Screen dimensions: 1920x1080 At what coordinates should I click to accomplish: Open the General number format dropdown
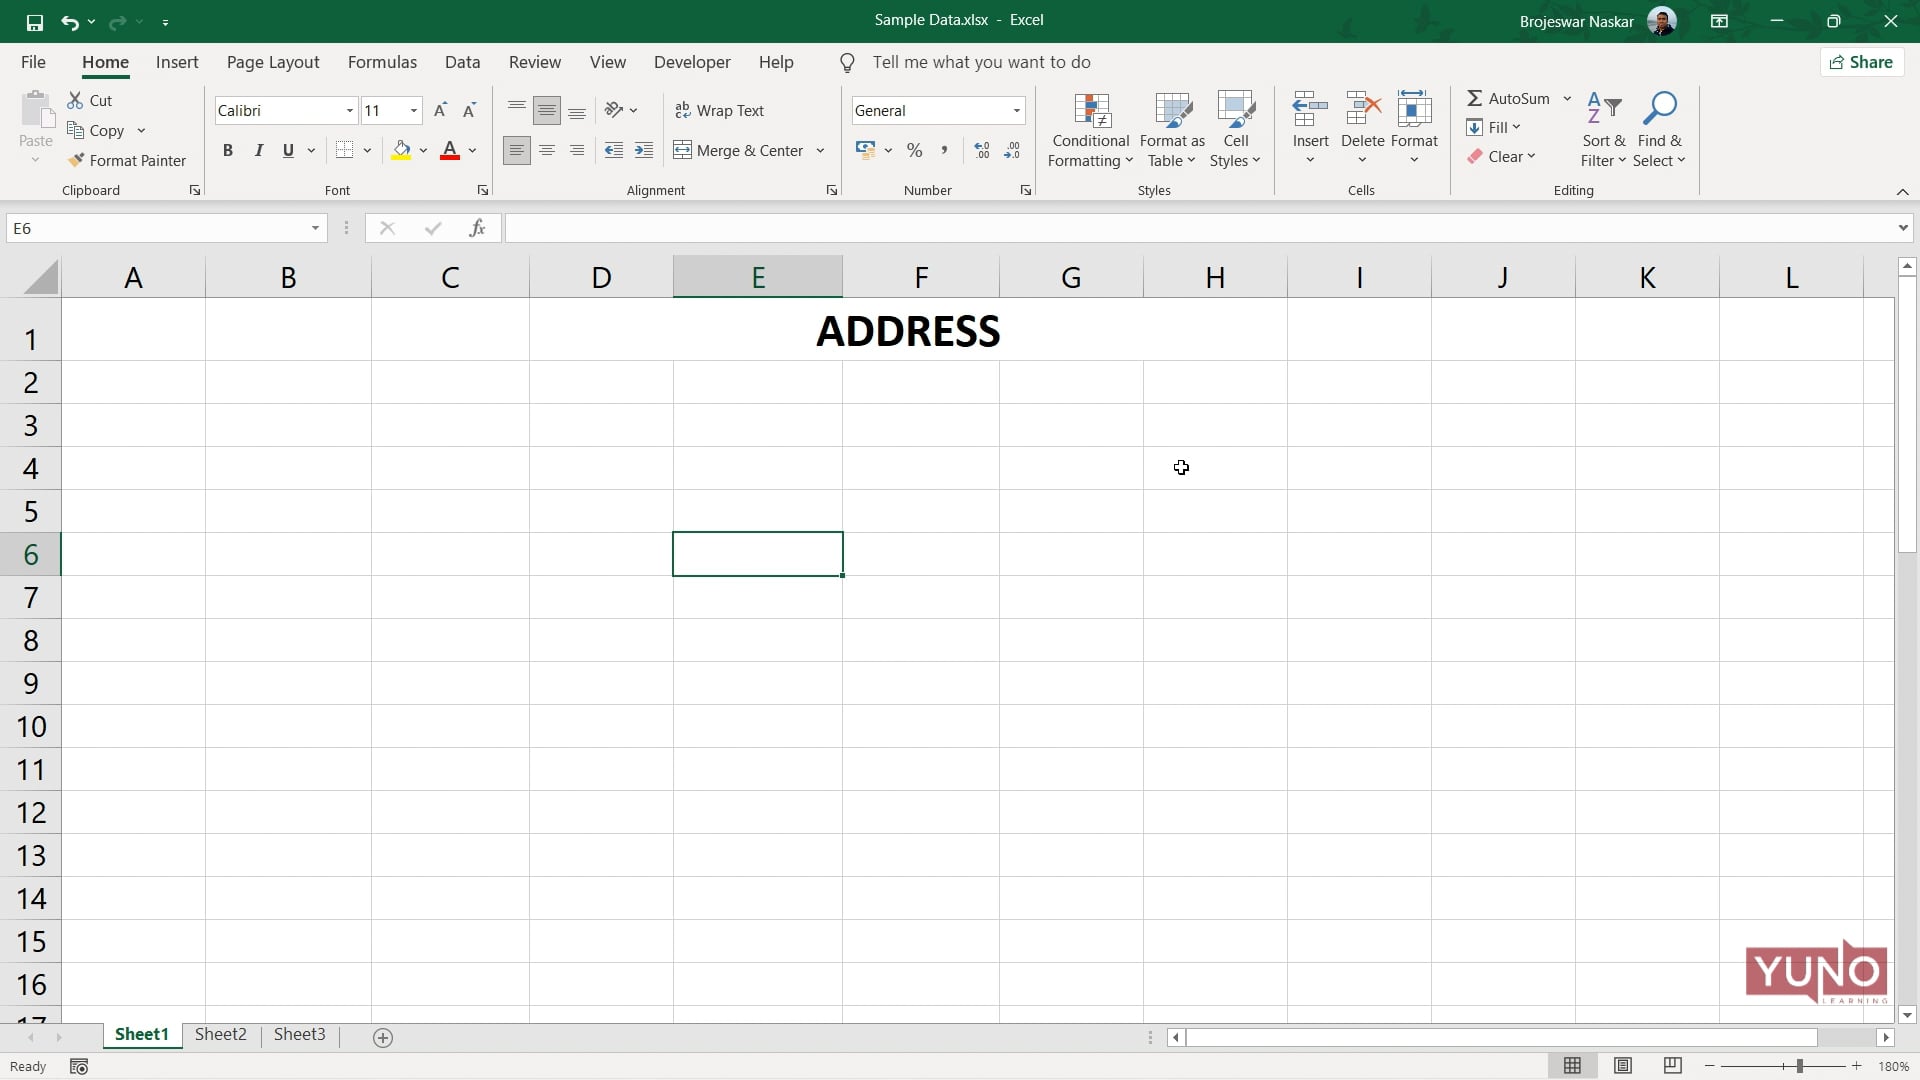click(1016, 110)
